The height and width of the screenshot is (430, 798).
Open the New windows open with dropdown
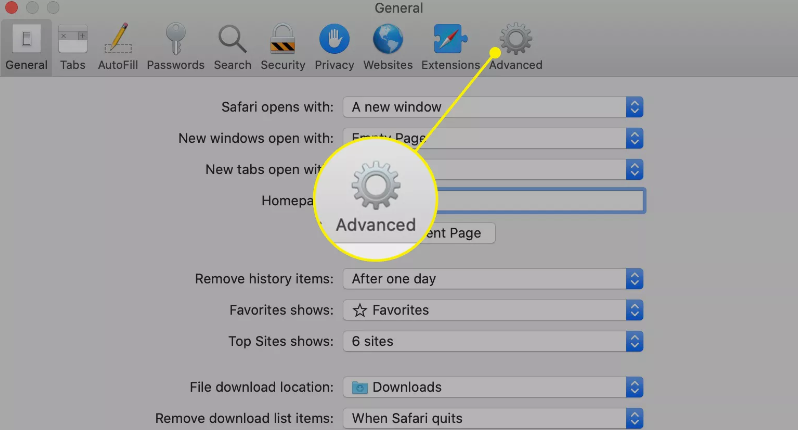(493, 138)
